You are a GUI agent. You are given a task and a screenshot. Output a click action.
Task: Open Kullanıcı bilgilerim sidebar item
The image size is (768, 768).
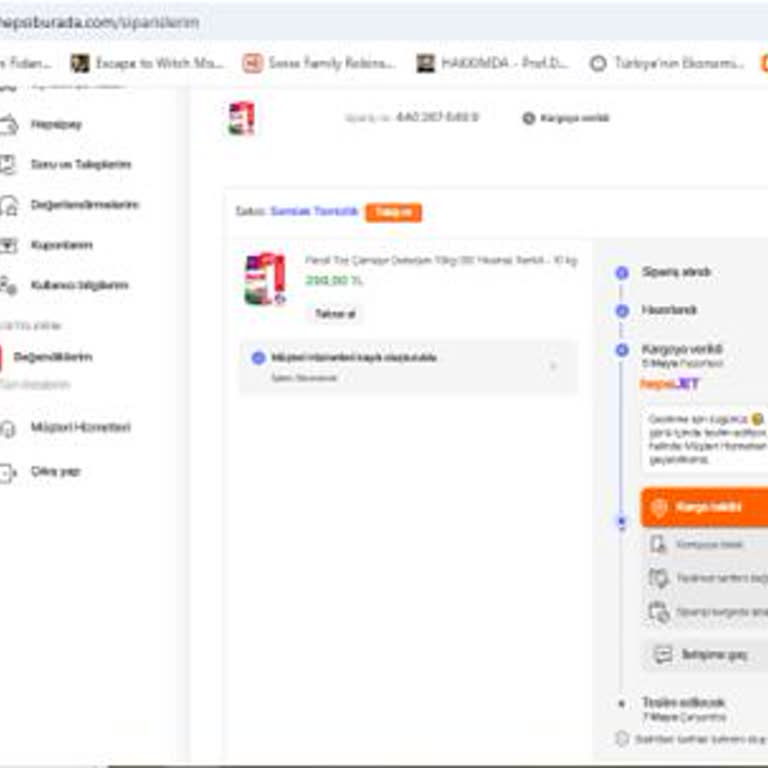[79, 285]
